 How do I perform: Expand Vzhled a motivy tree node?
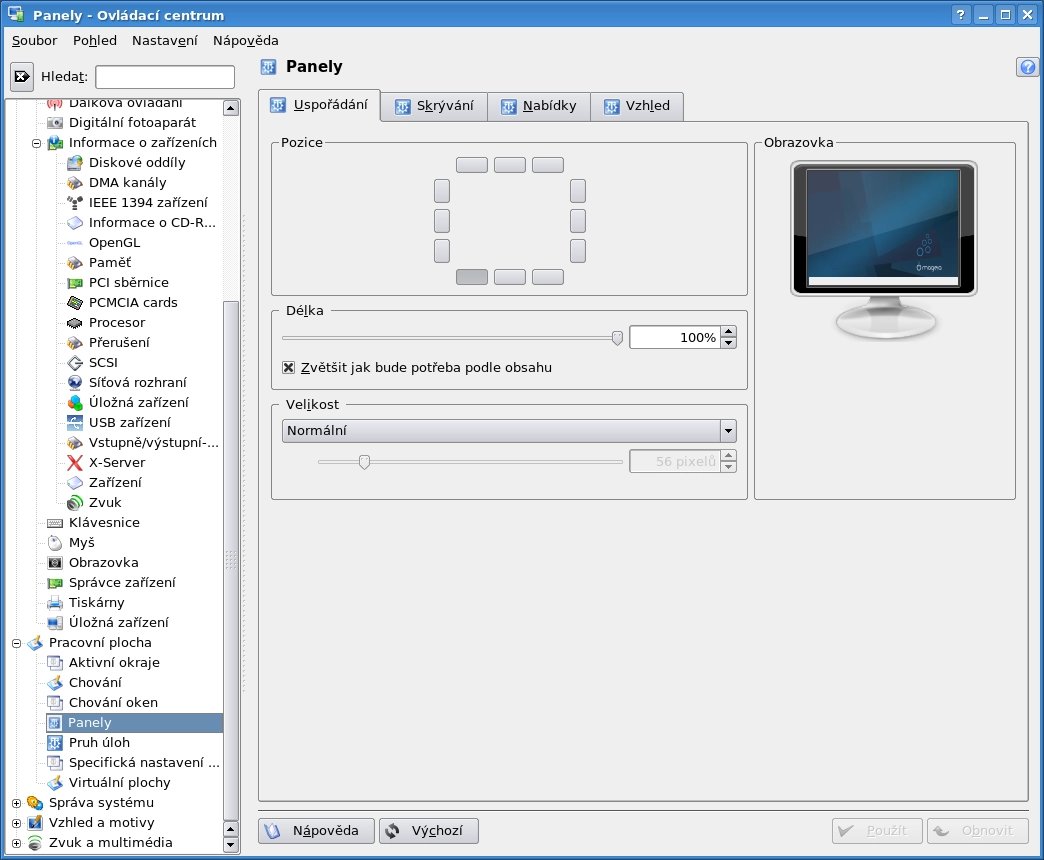17,823
